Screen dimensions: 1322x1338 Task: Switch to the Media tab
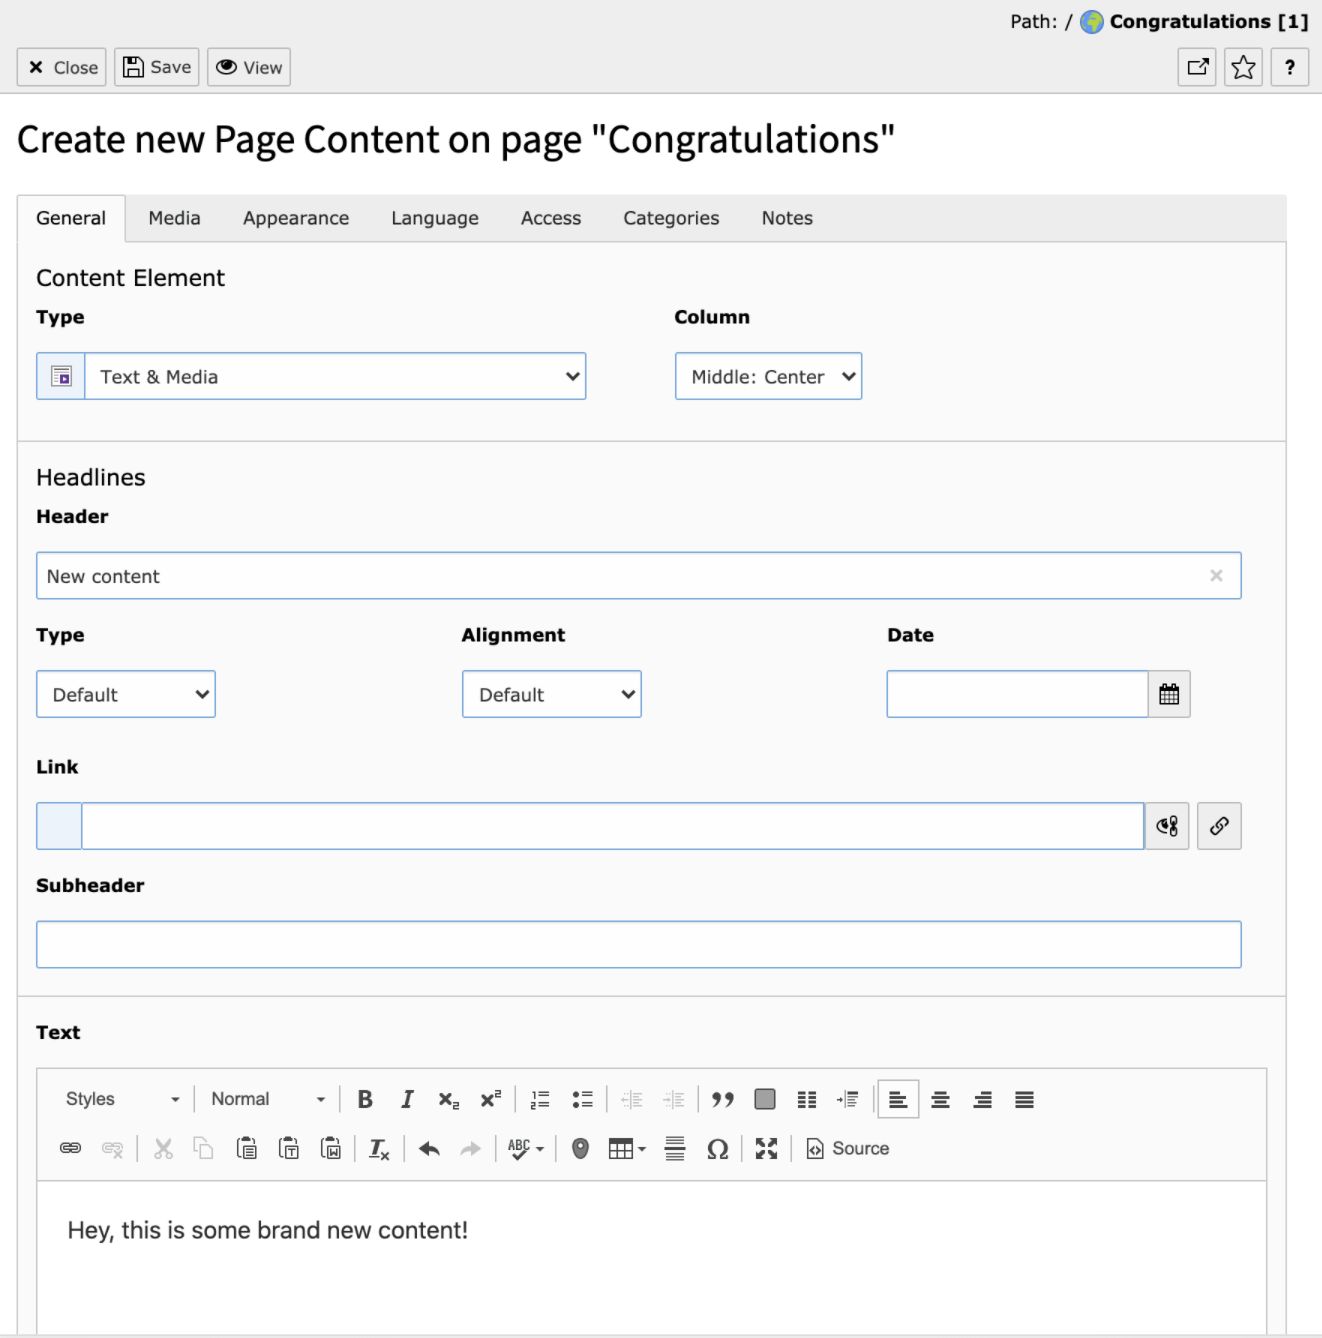pyautogui.click(x=174, y=218)
